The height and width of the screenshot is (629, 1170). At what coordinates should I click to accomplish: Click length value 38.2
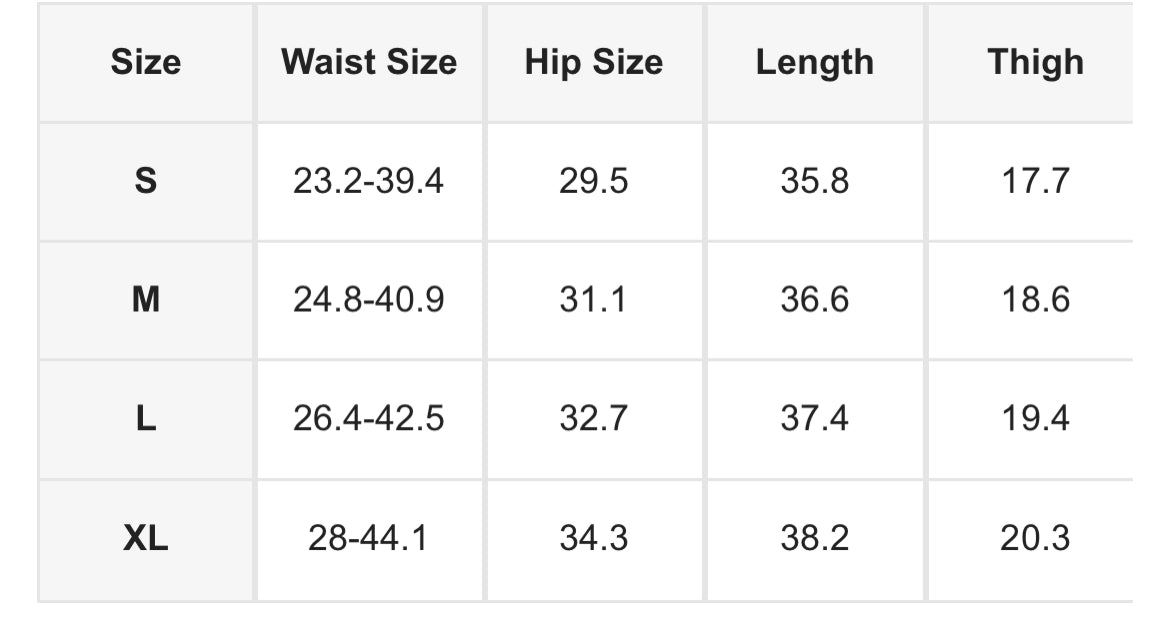coord(814,538)
